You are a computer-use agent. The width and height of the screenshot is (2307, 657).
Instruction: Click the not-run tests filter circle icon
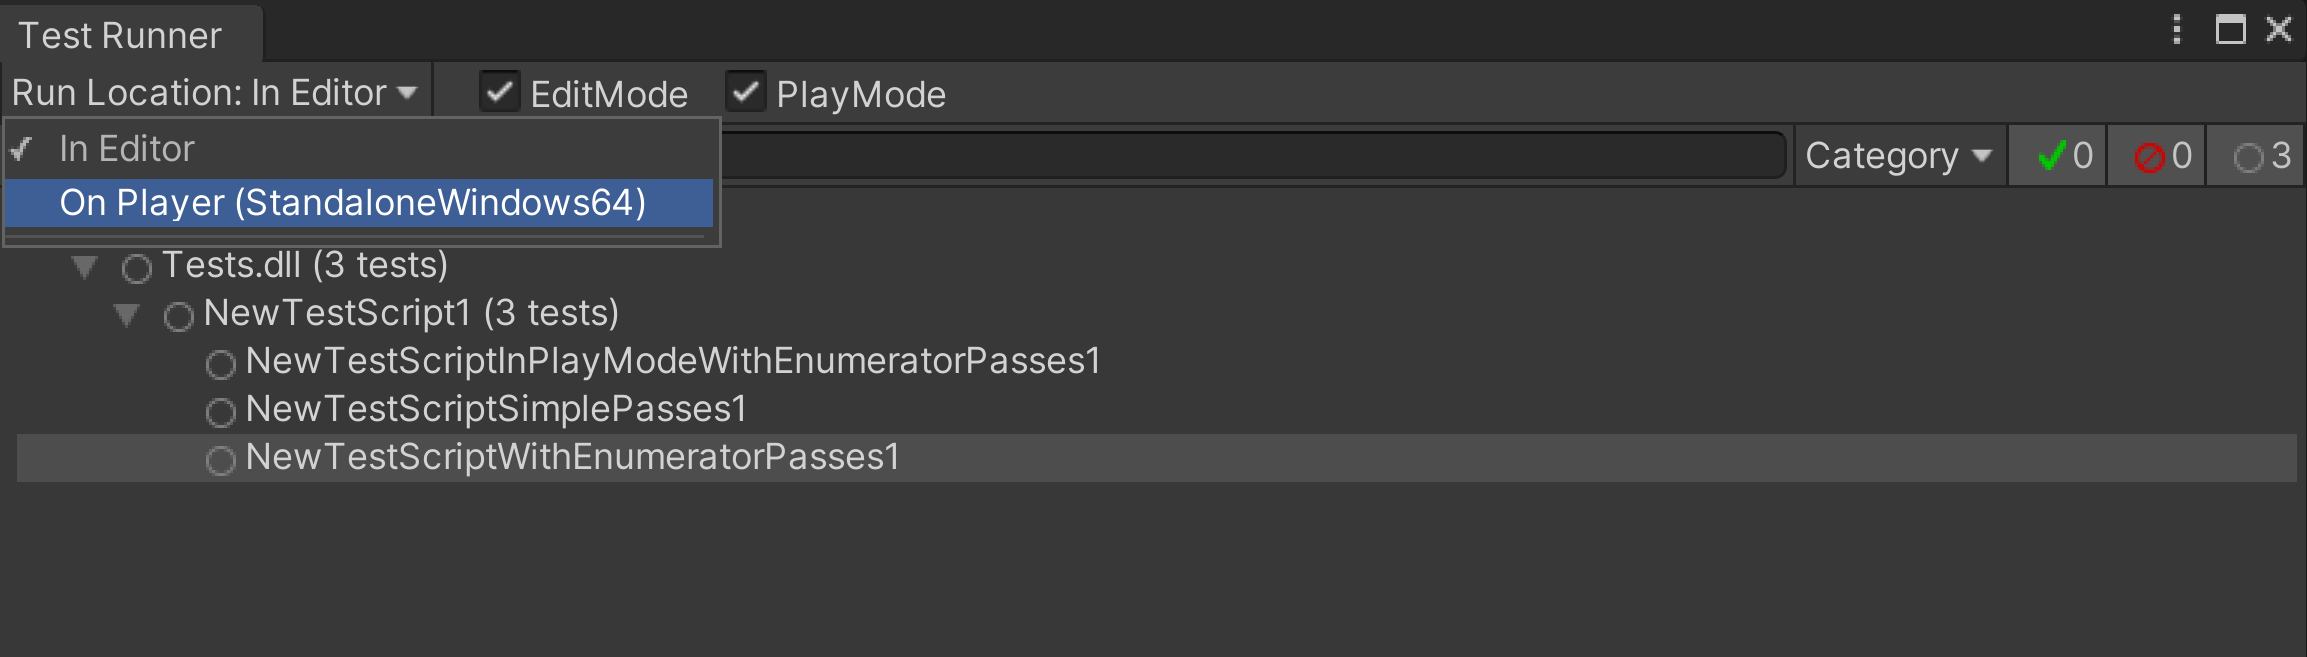pyautogui.click(x=2248, y=157)
